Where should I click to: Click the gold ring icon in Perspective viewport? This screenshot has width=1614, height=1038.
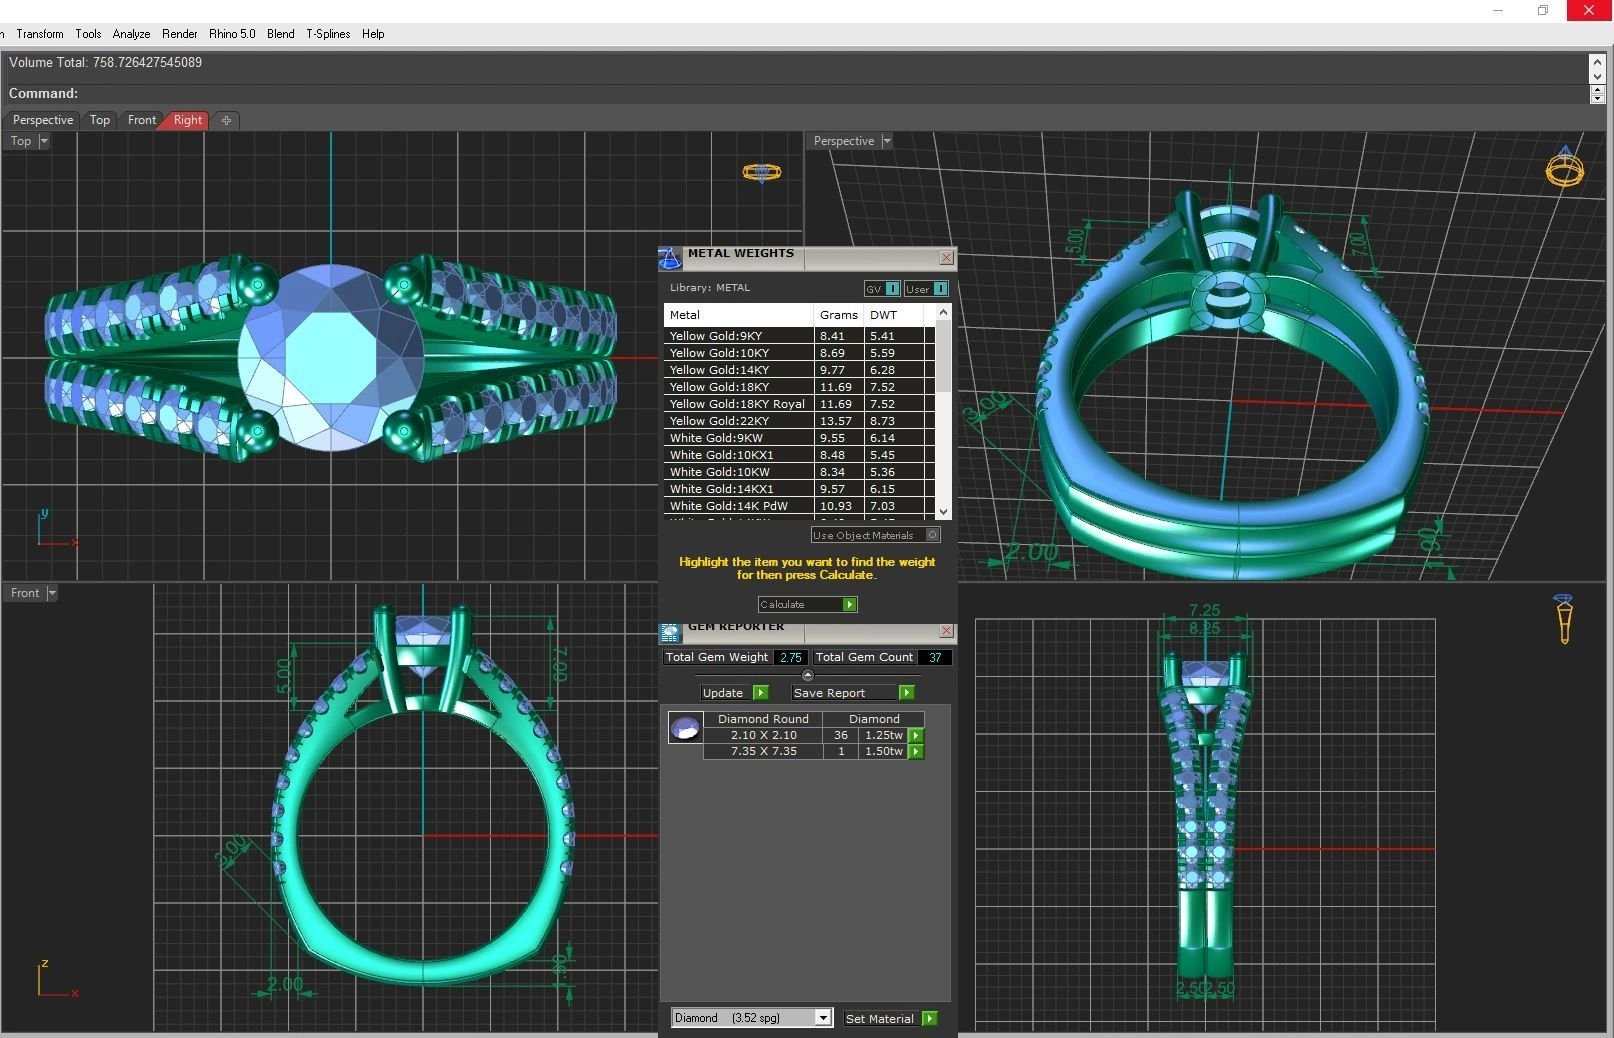[x=1564, y=168]
